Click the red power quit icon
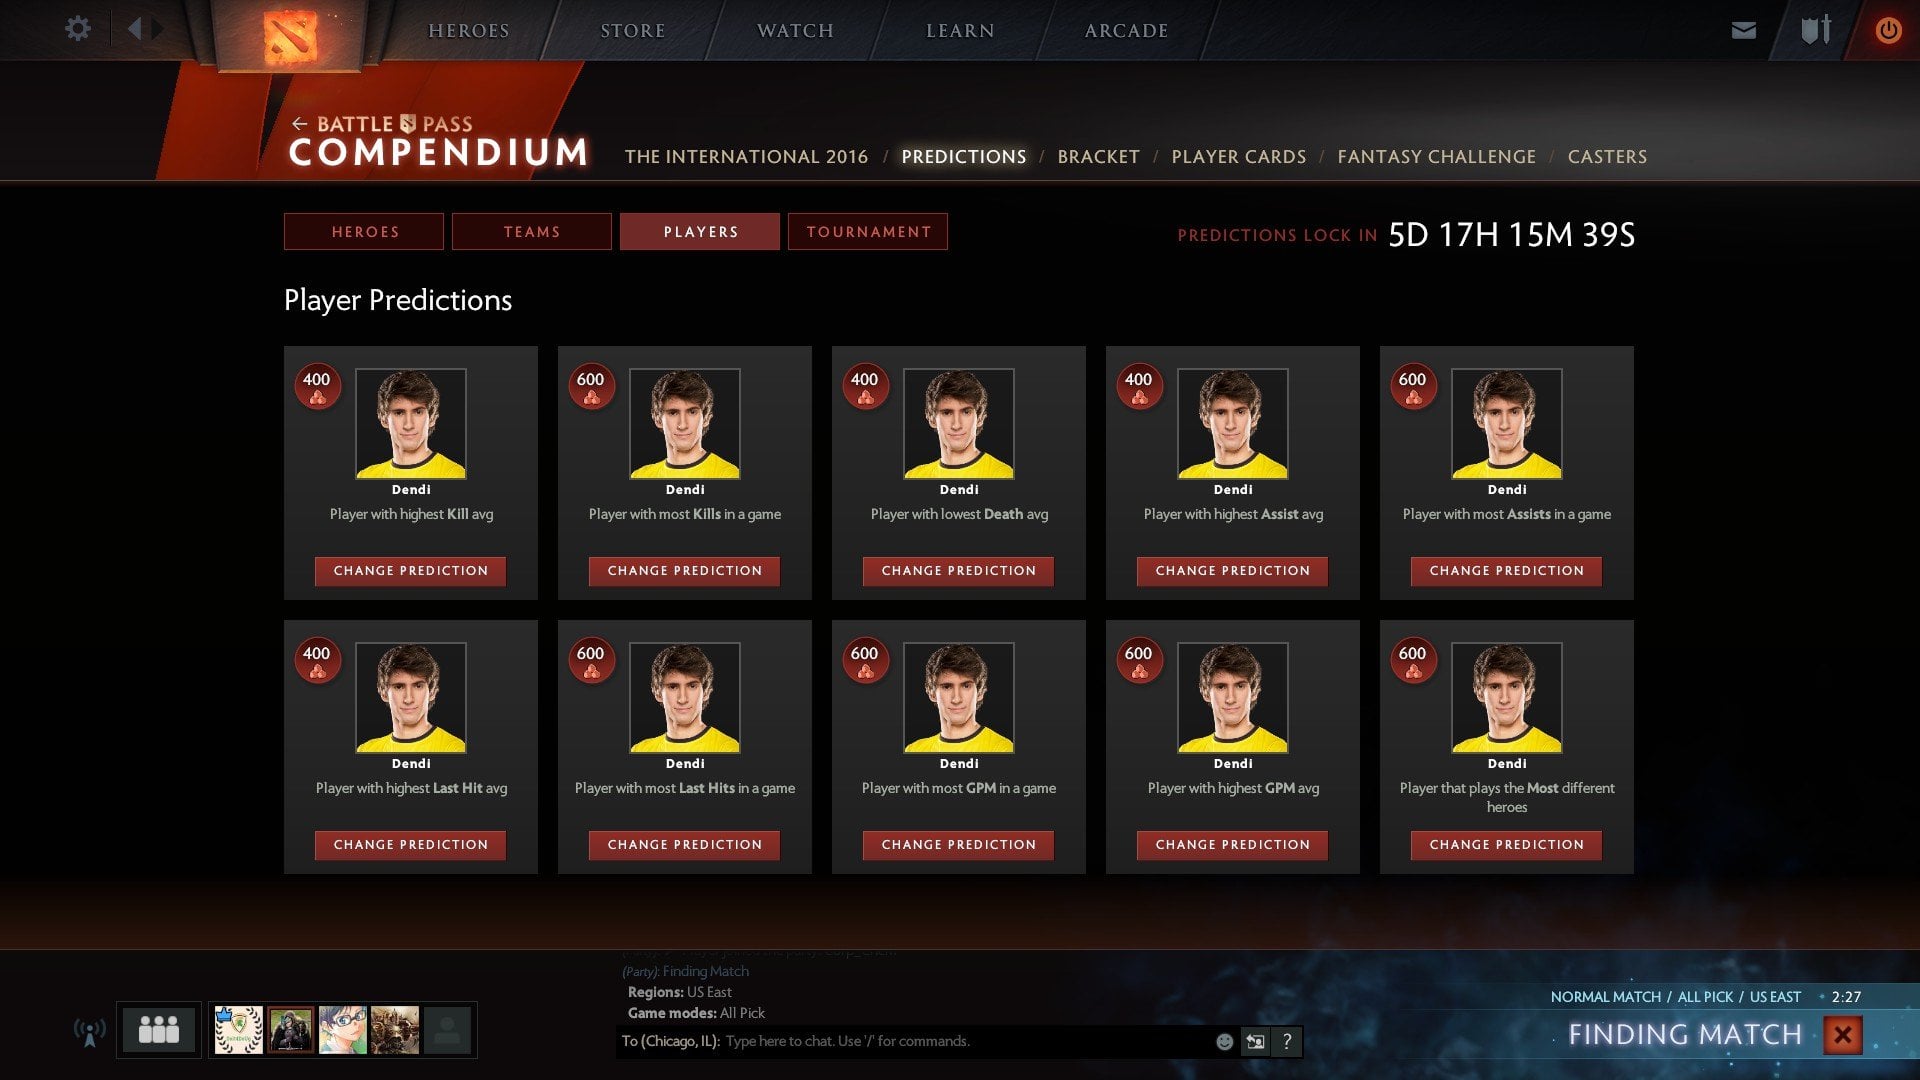This screenshot has width=1920, height=1080. [1888, 30]
